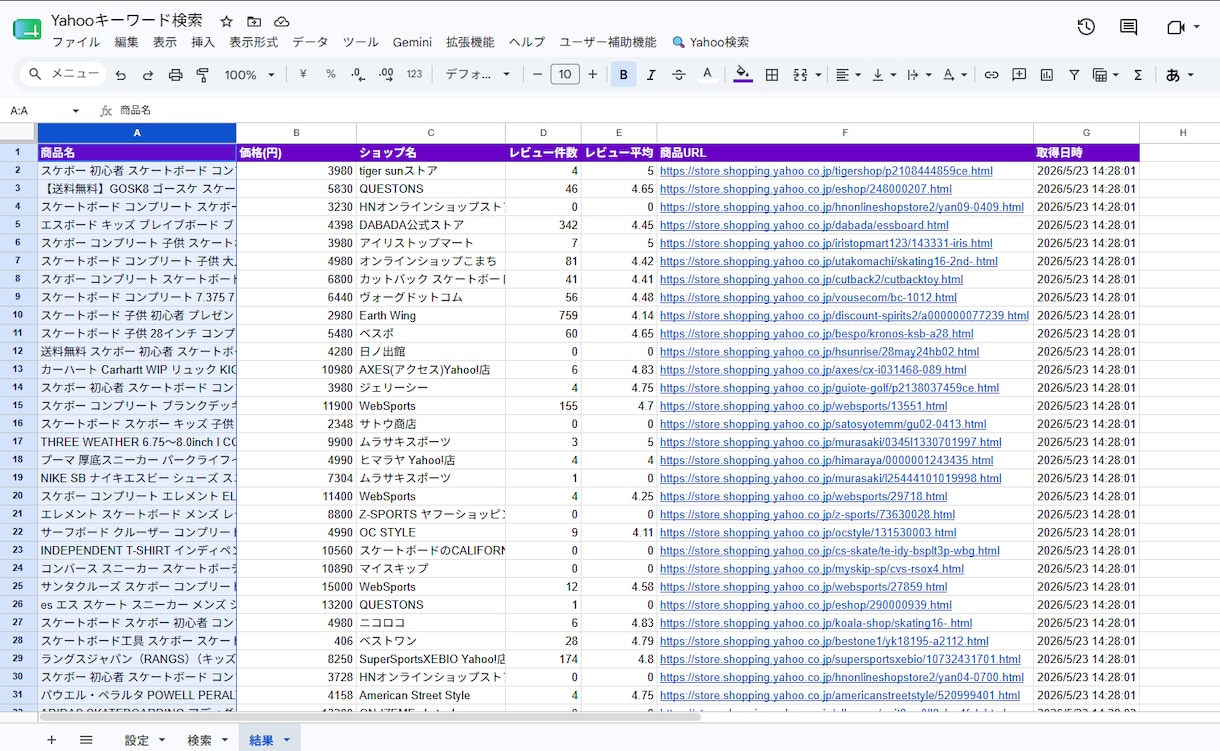Open the zoom 100% dropdown
The image size is (1220, 751).
point(250,75)
